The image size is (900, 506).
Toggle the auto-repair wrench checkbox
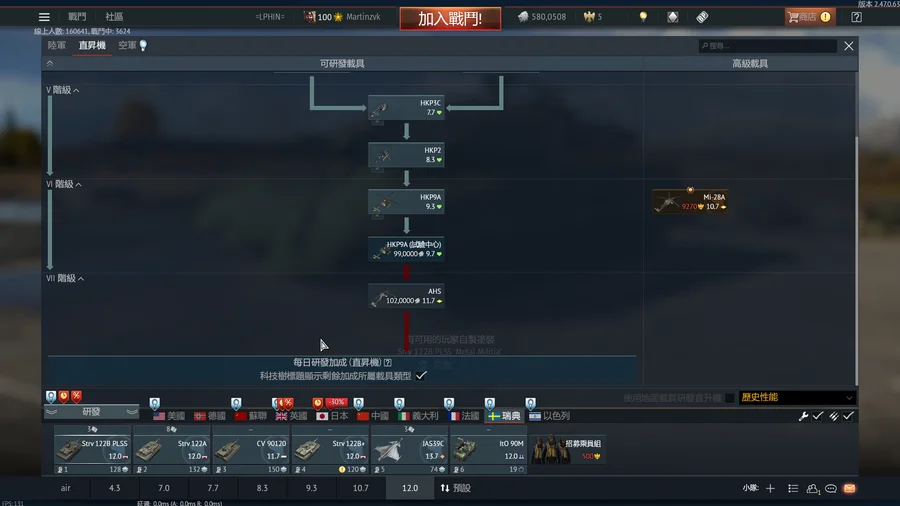point(817,416)
